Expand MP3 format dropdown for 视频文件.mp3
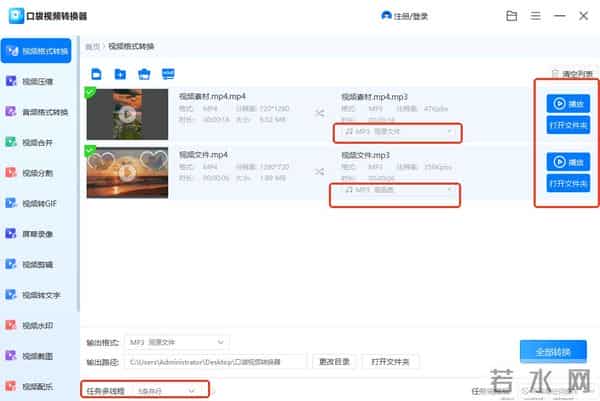Screen dimensions: 600x401 pos(398,190)
